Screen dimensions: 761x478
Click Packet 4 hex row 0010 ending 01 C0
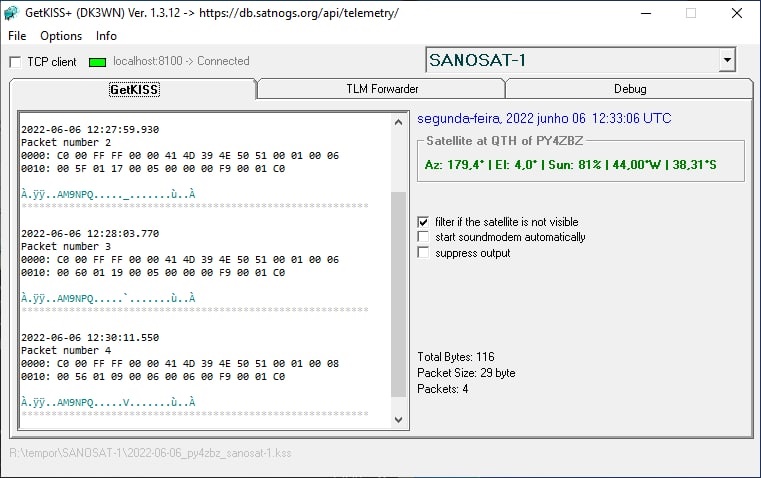click(153, 377)
